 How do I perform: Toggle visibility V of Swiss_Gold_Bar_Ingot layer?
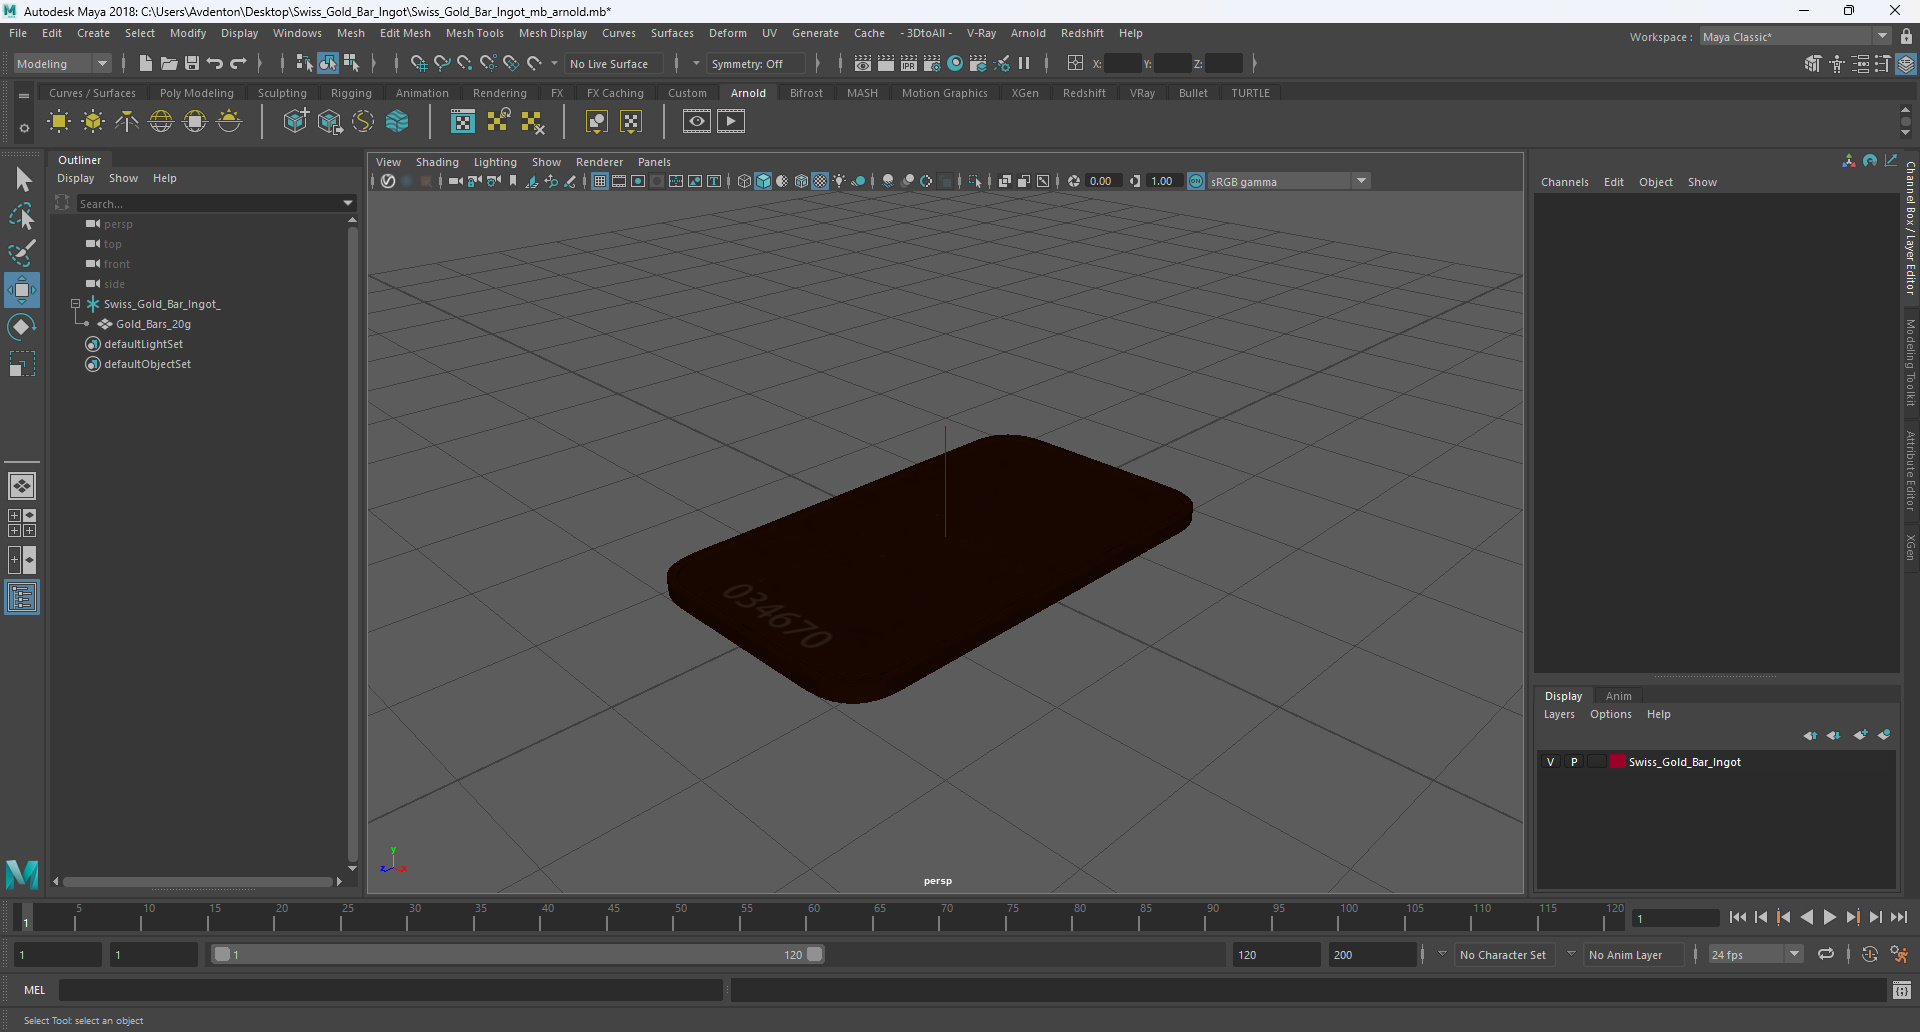1551,762
